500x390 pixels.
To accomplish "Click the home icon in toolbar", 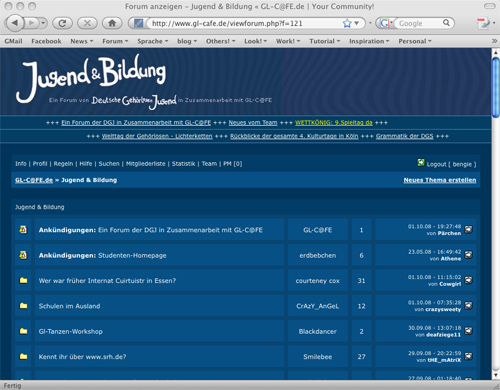I will point(112,23).
